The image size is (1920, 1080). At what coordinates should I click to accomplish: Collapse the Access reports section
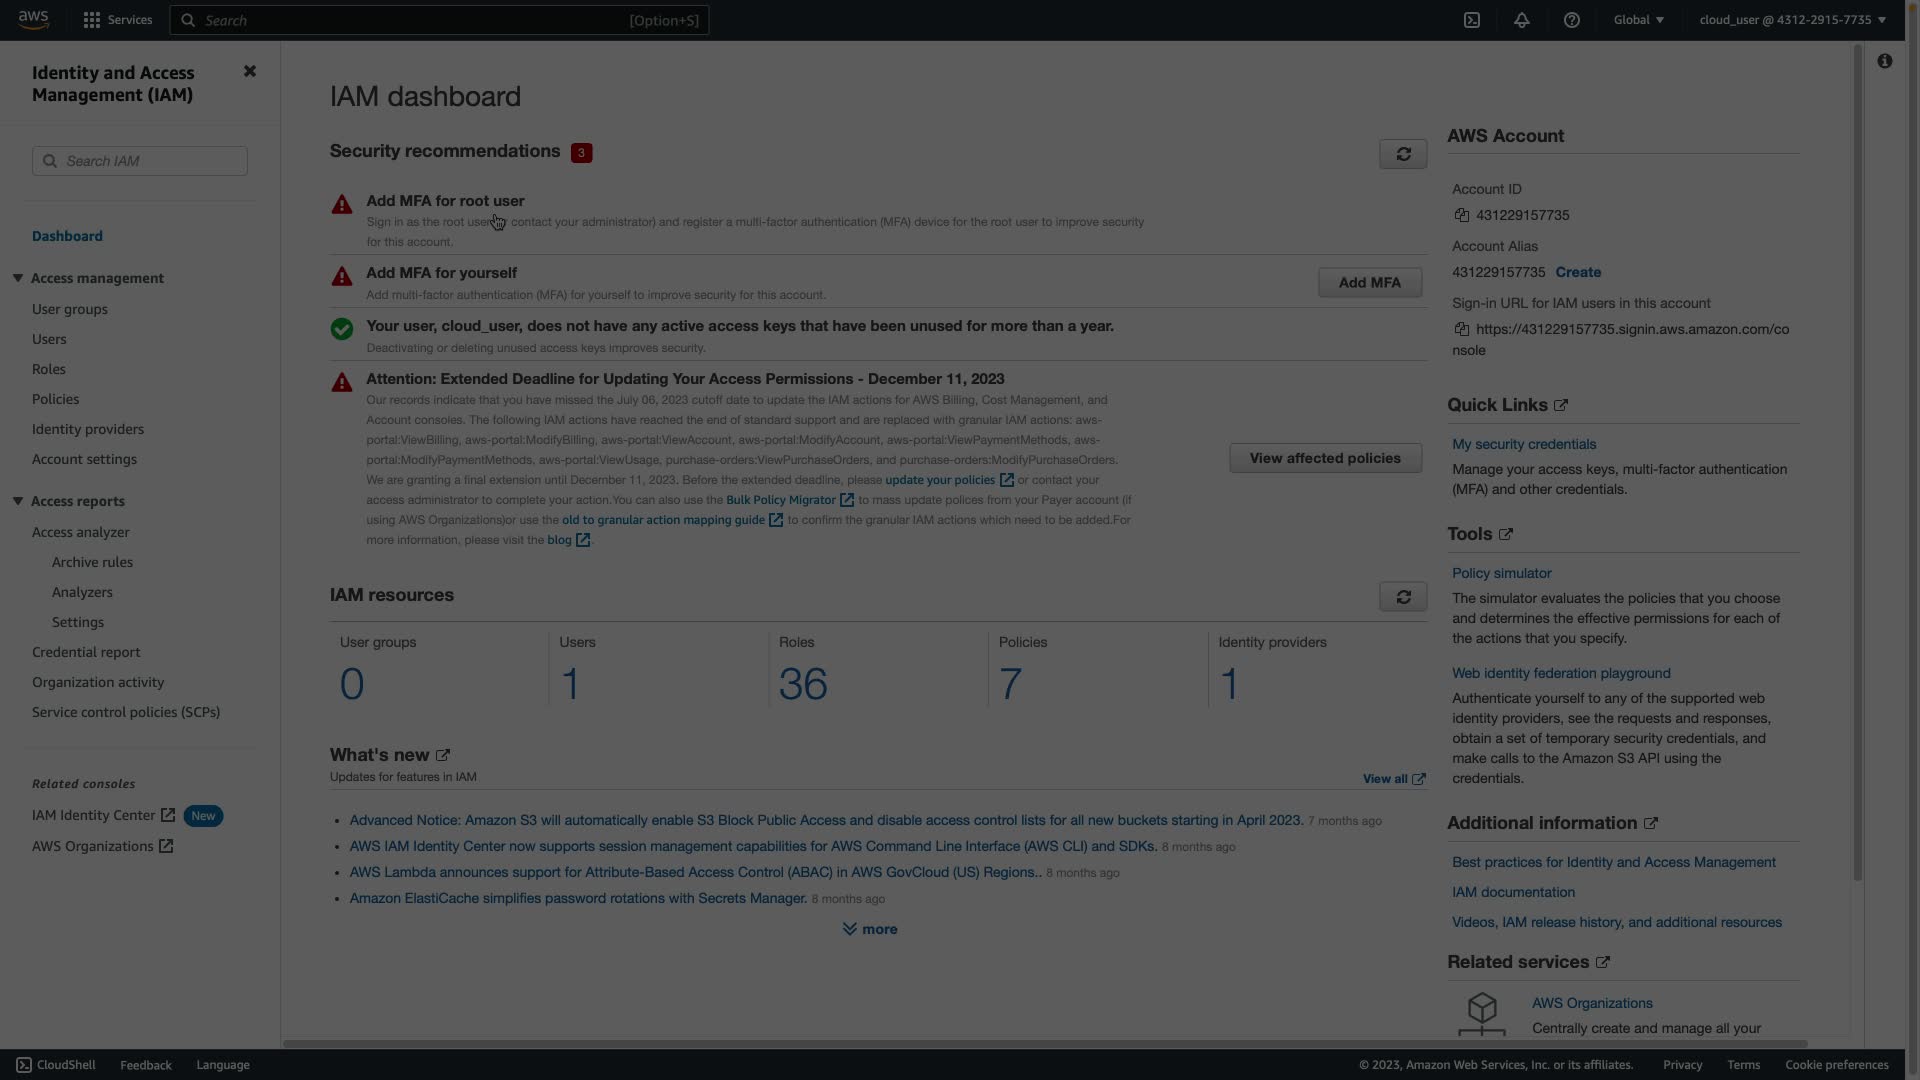18,501
